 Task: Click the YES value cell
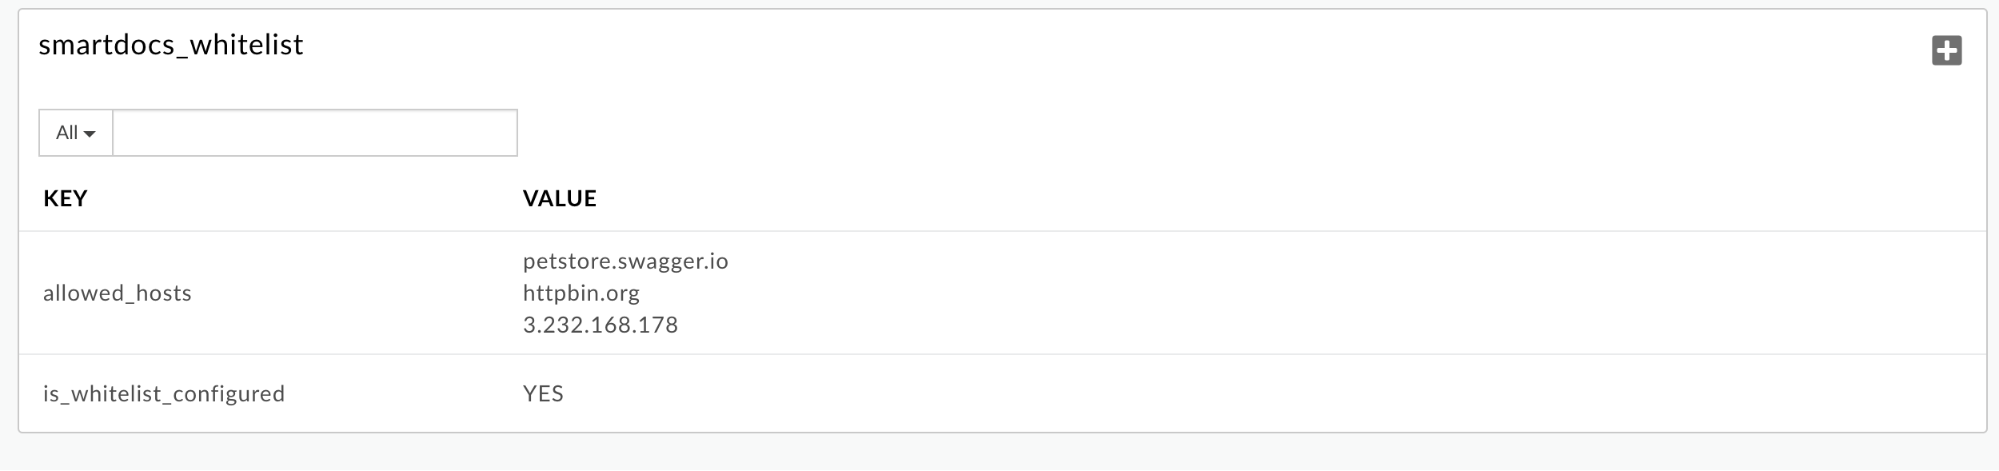[x=543, y=394]
